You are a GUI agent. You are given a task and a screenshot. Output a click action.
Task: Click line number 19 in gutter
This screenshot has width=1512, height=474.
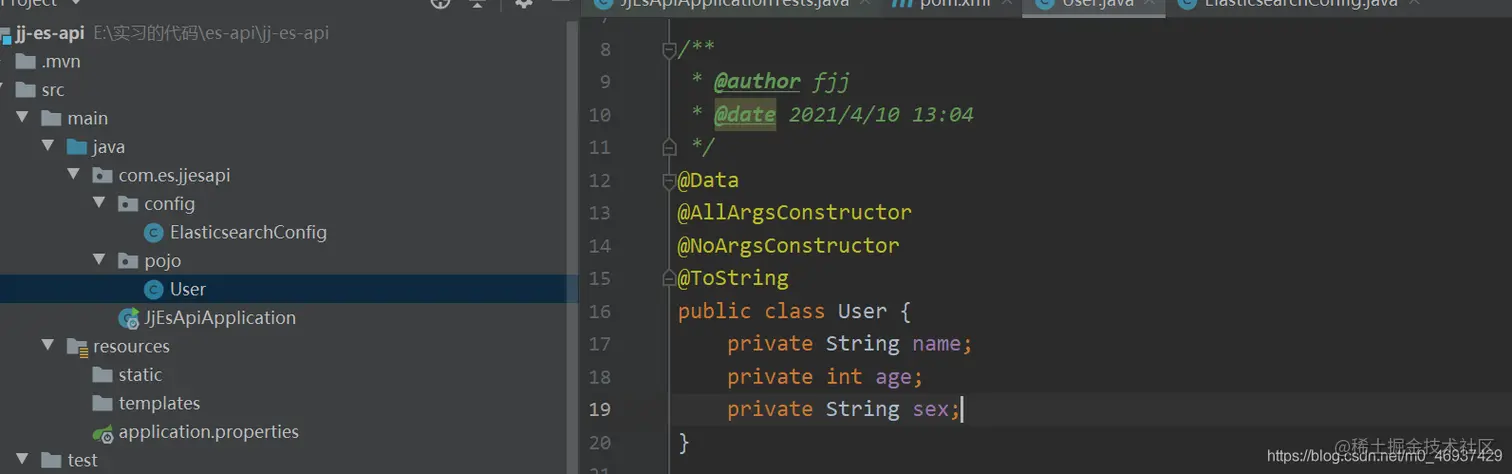(x=599, y=409)
